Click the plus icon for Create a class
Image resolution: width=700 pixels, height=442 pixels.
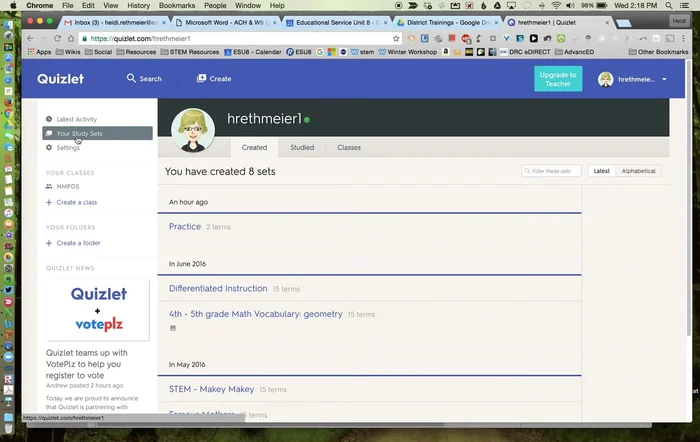pyautogui.click(x=49, y=202)
